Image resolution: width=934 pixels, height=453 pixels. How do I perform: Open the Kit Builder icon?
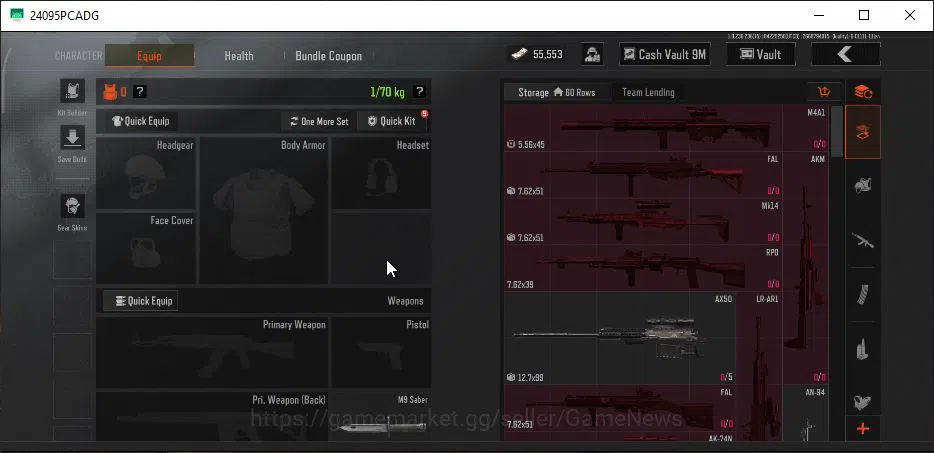click(72, 91)
